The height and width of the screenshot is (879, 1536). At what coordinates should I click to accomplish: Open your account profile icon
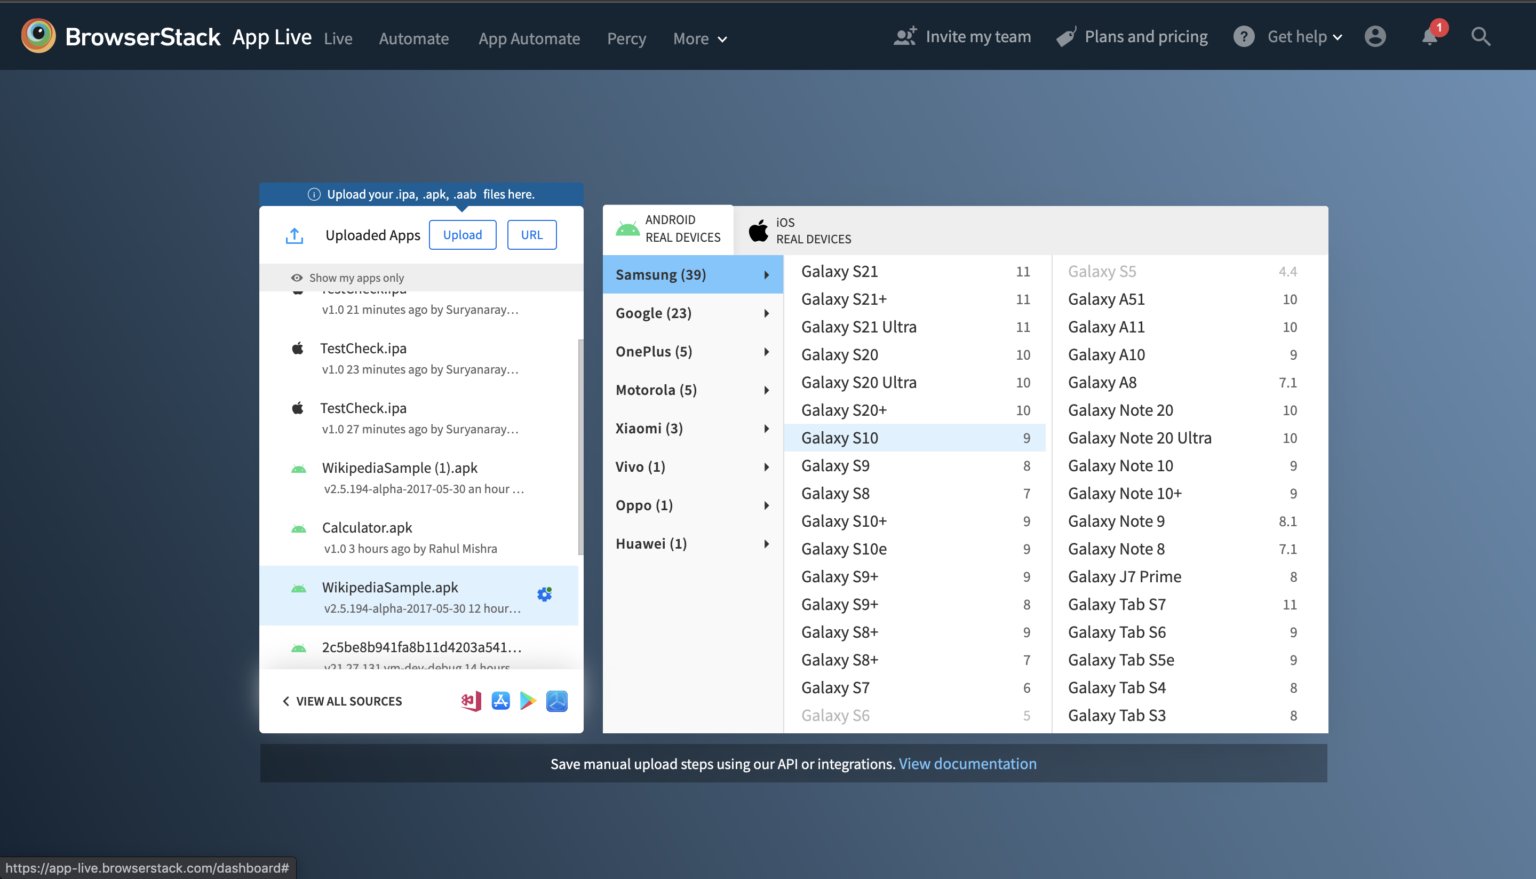coord(1375,36)
